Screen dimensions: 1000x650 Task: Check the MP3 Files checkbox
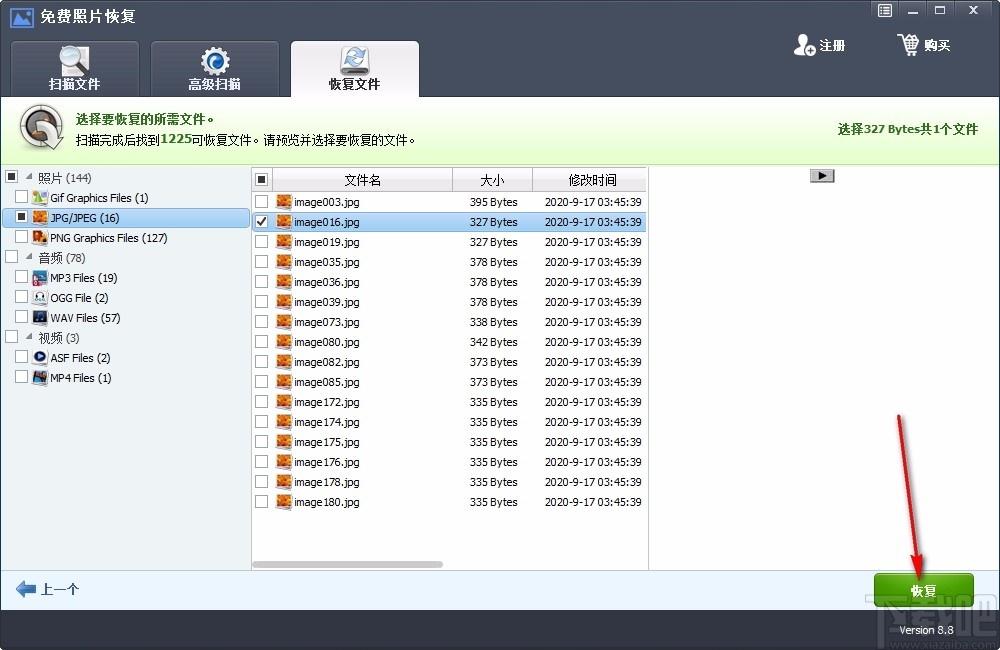pos(21,277)
